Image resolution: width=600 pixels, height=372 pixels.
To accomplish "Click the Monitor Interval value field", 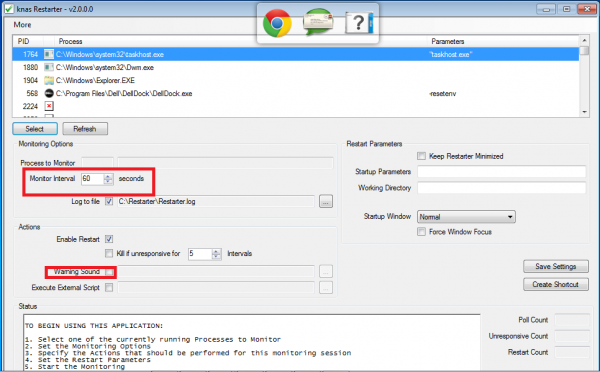I will (93, 179).
